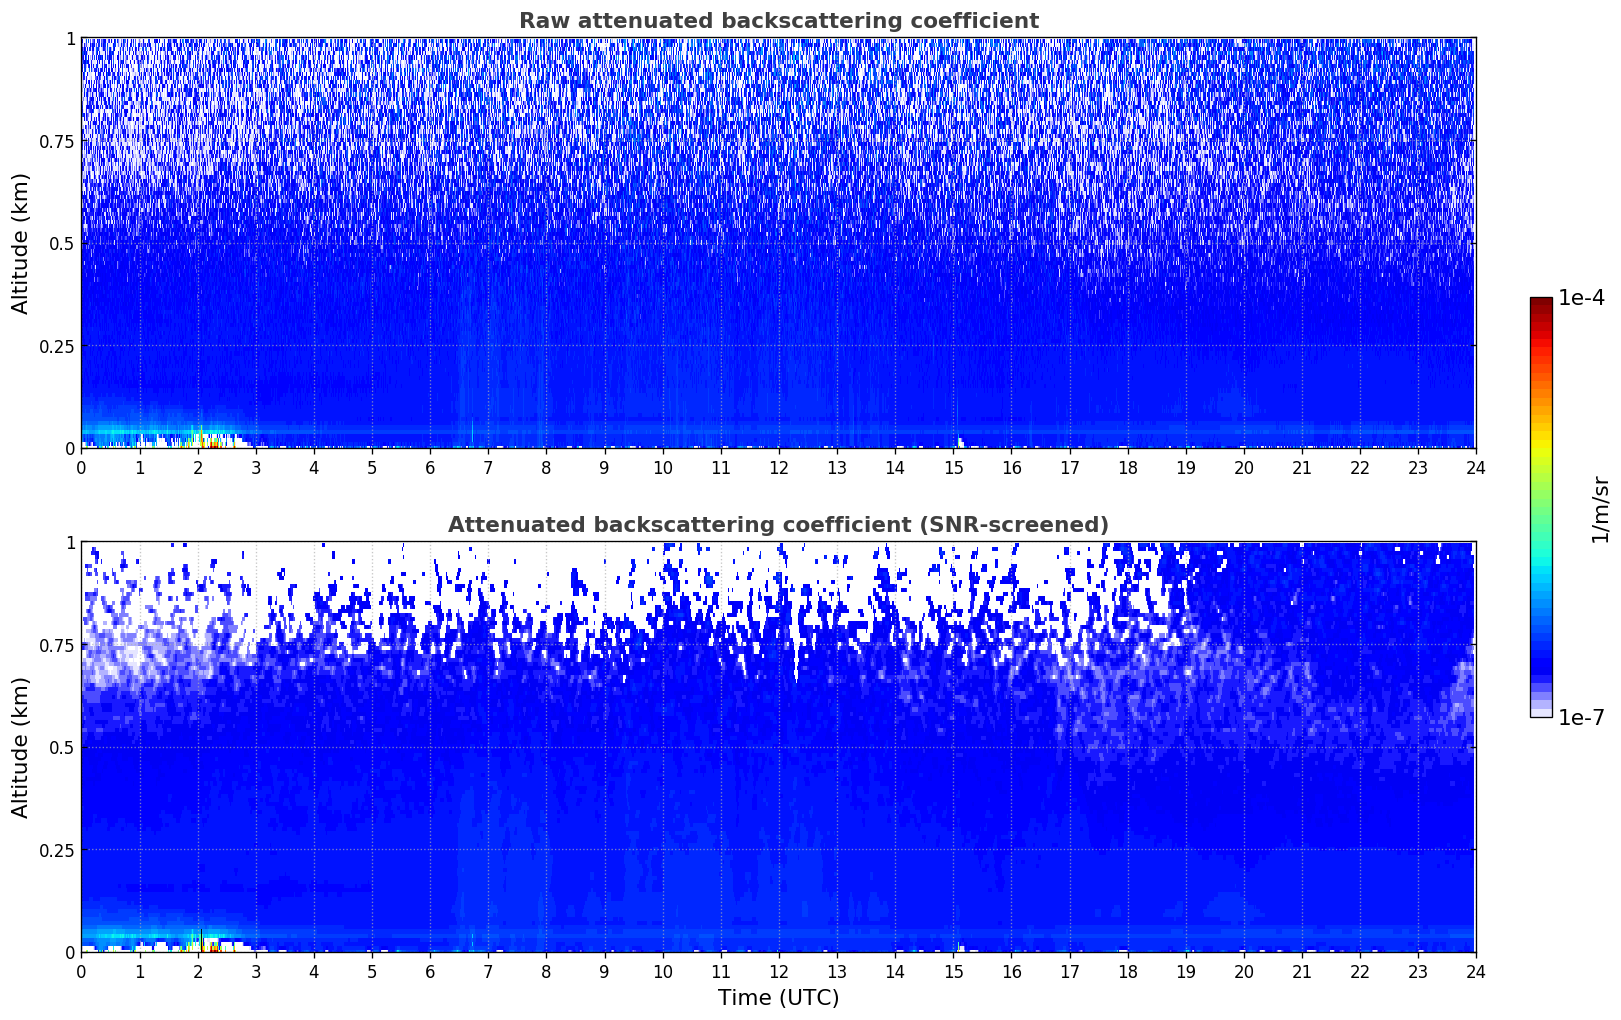Select hour 19 tick on bottom panel's time axis

click(x=1185, y=971)
